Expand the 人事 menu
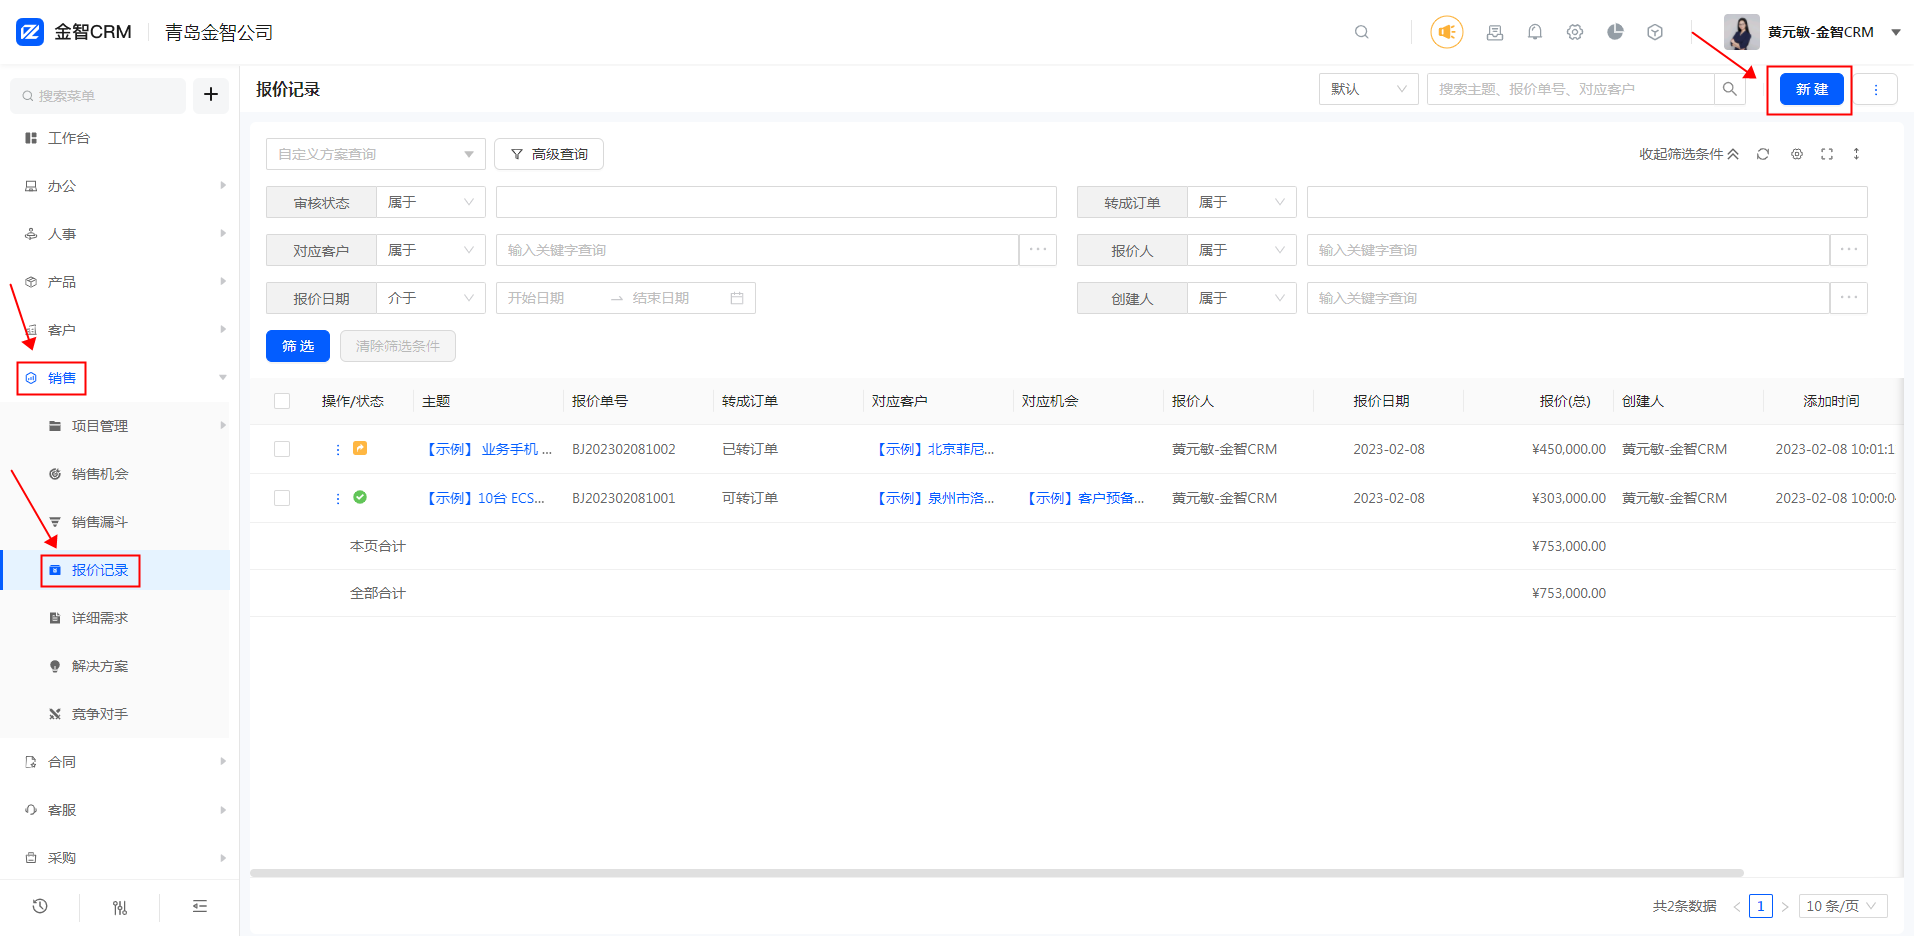The height and width of the screenshot is (936, 1914). [x=115, y=234]
